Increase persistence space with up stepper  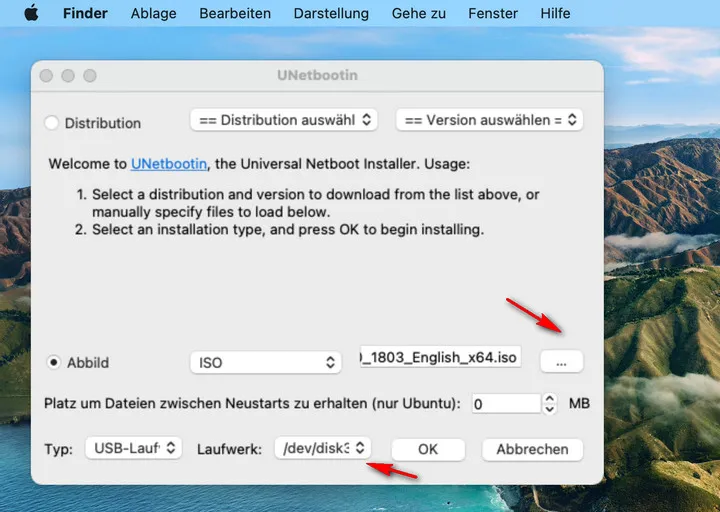pos(550,398)
